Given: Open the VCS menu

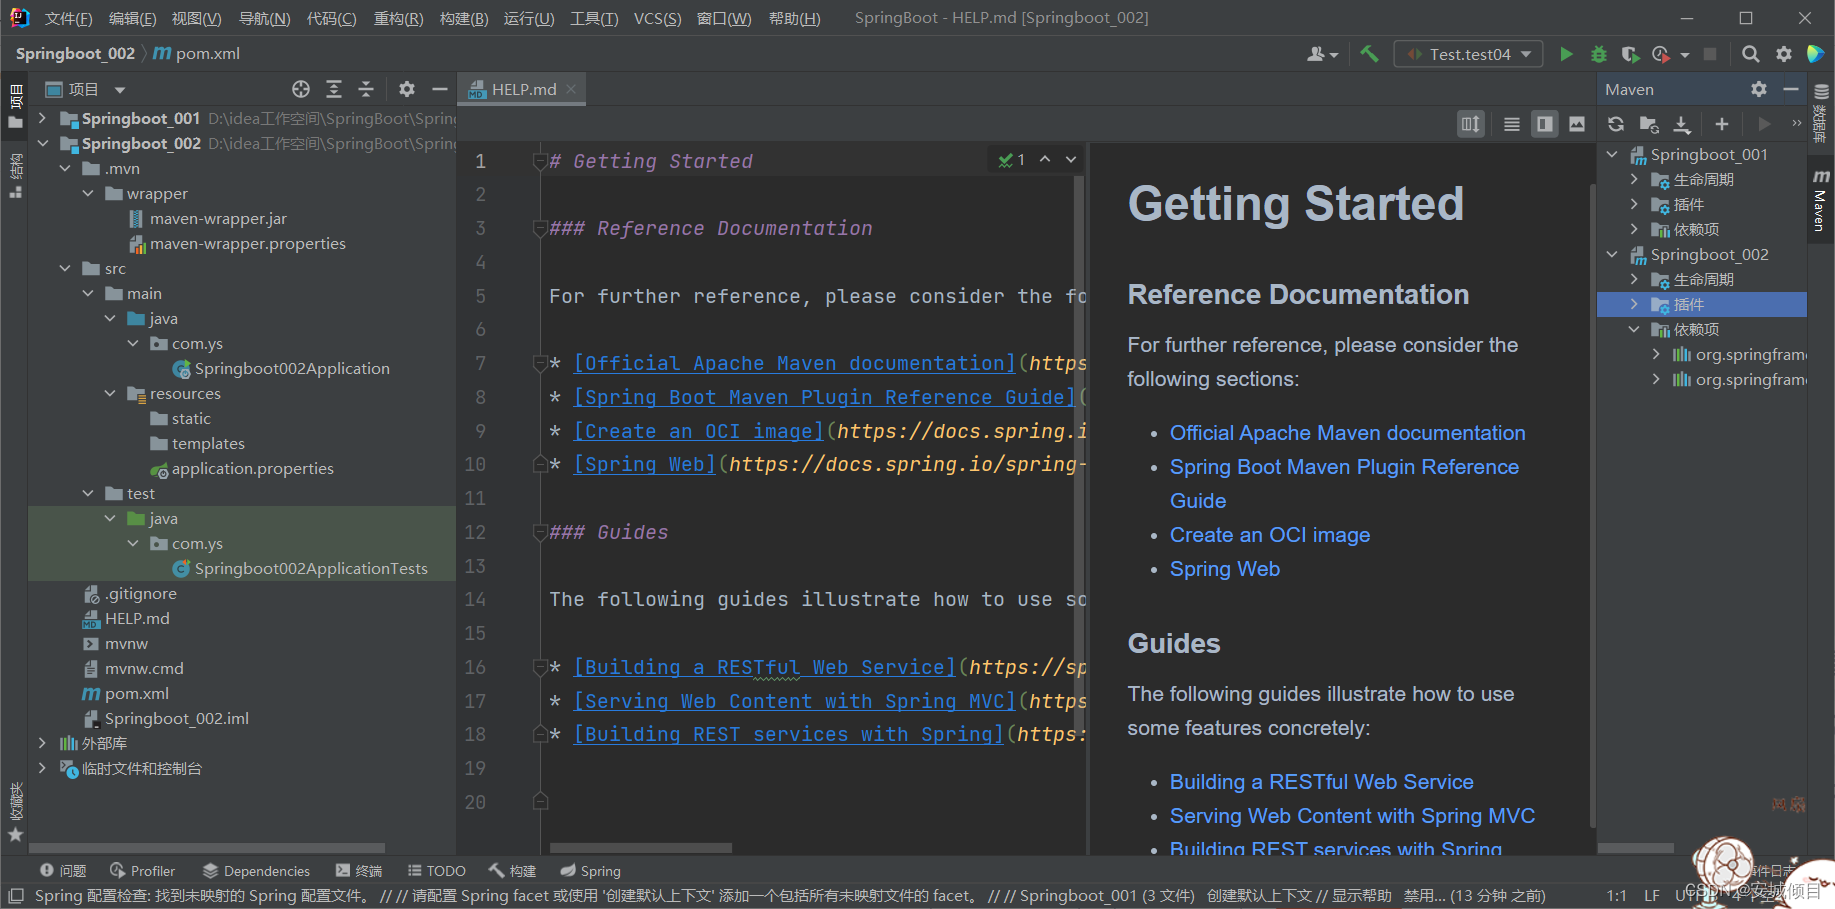Looking at the screenshot, I should 657,17.
